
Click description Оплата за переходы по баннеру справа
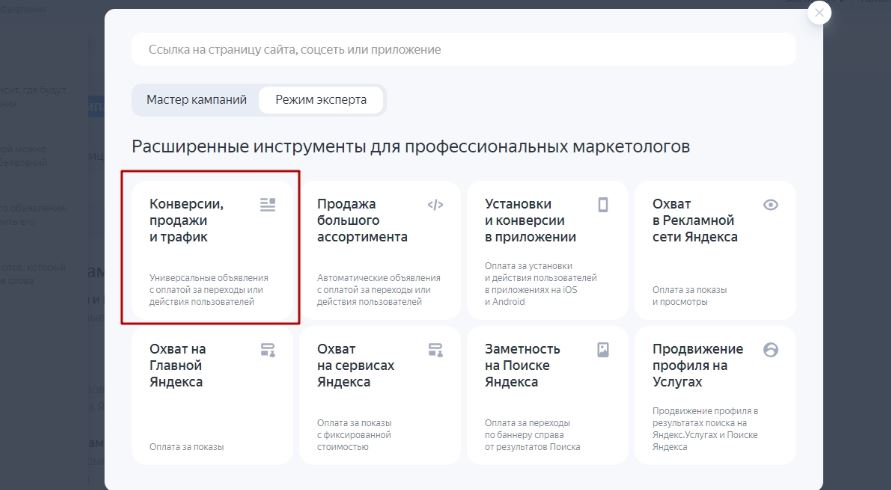click(x=532, y=435)
